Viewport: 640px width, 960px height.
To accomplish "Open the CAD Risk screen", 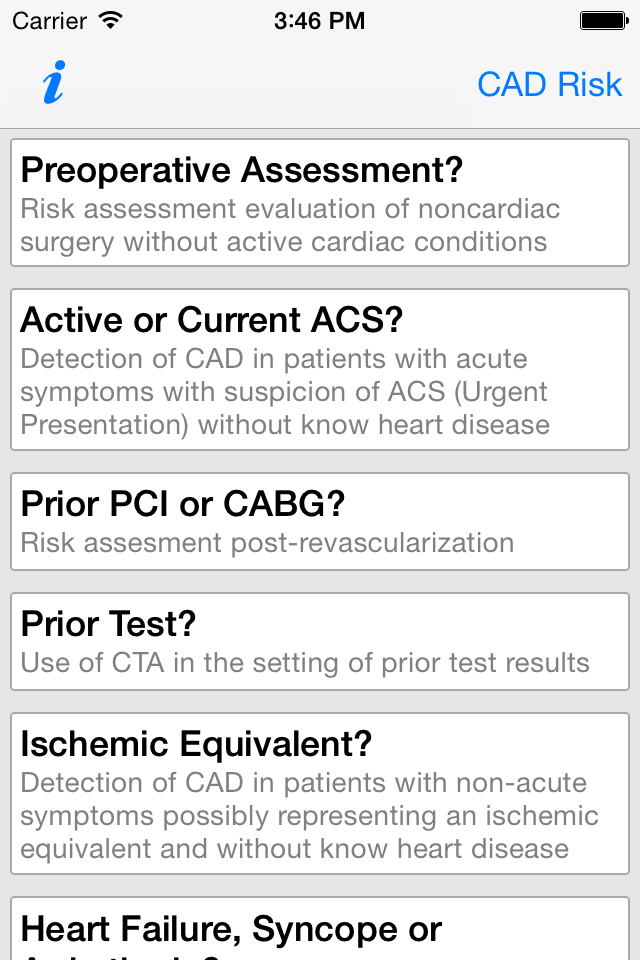I will coord(549,85).
